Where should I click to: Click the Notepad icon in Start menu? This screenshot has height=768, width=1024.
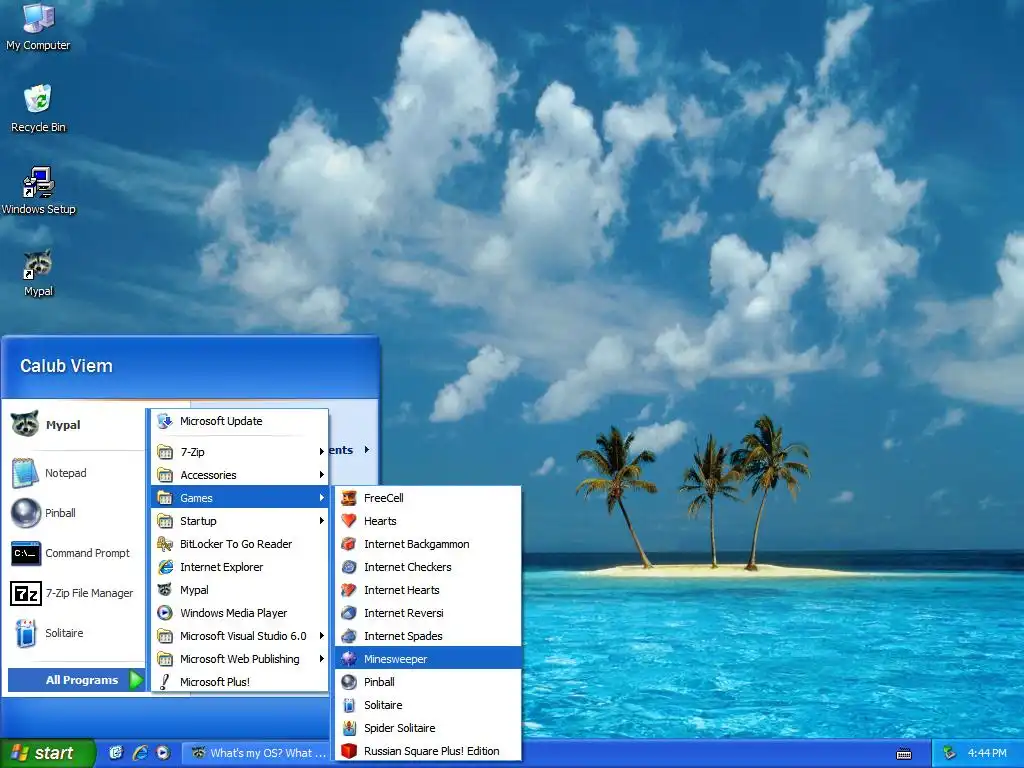coord(25,473)
